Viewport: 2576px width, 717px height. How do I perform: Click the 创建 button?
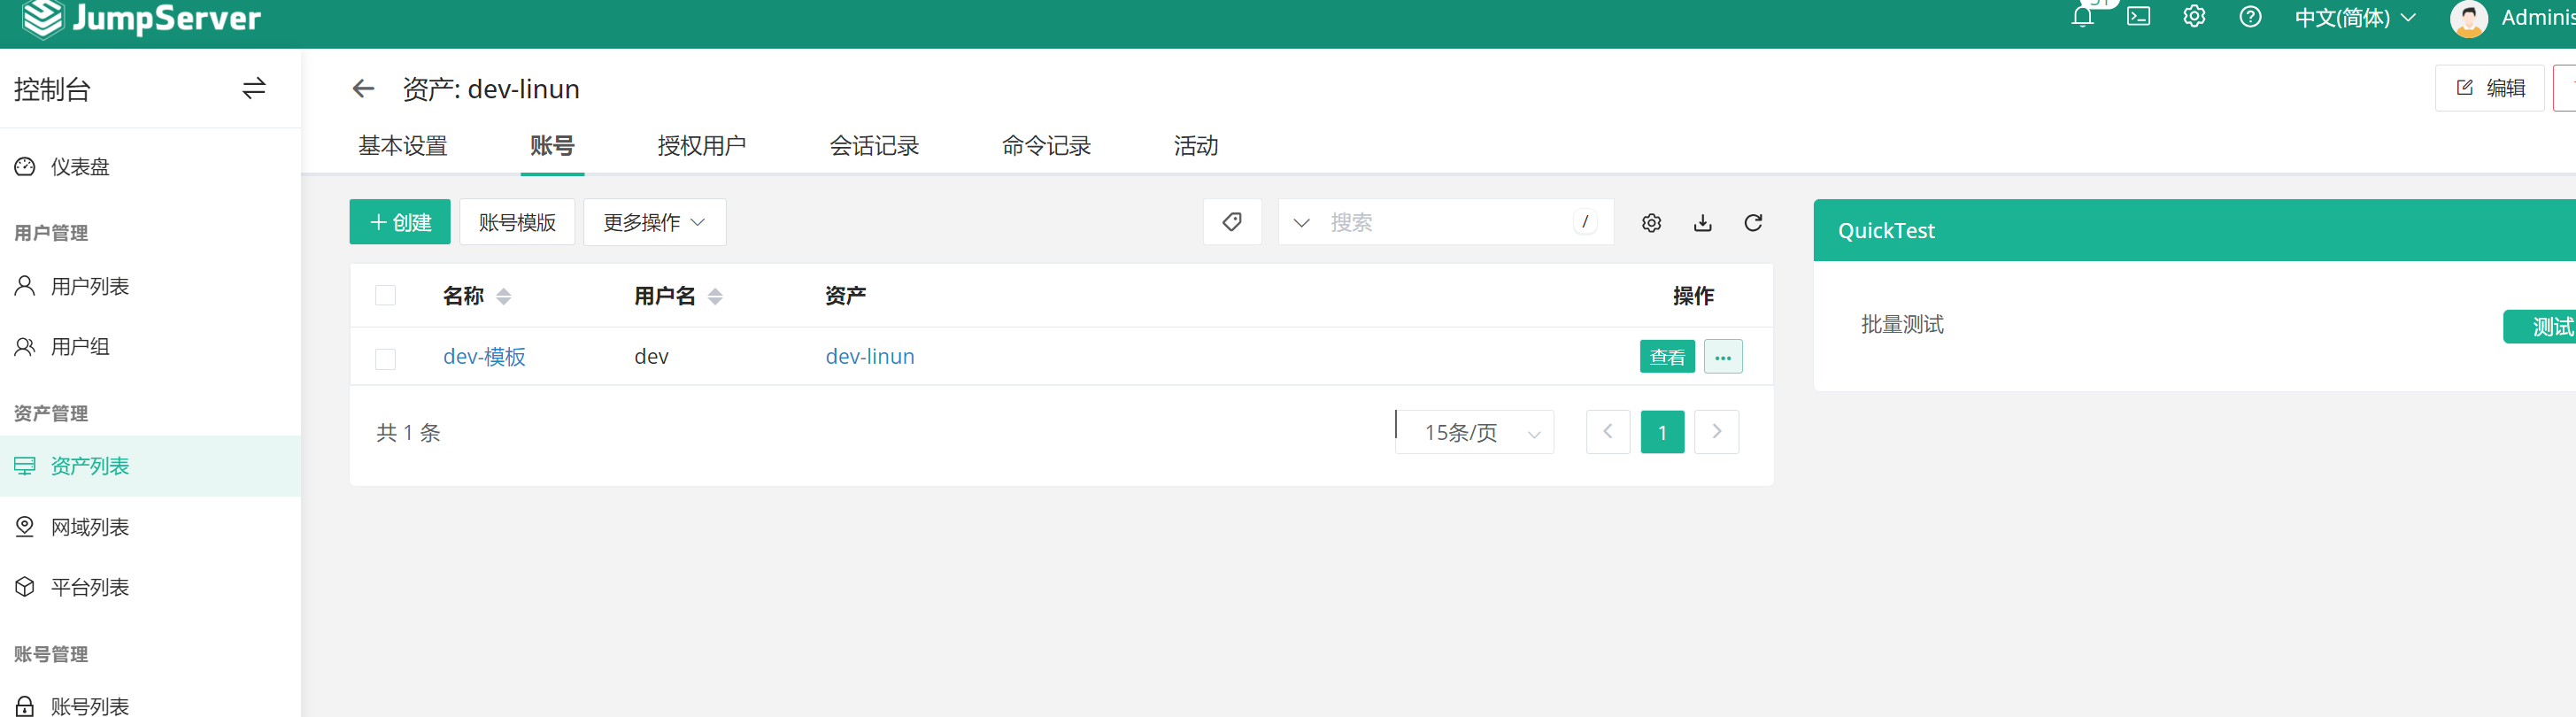[x=400, y=223]
